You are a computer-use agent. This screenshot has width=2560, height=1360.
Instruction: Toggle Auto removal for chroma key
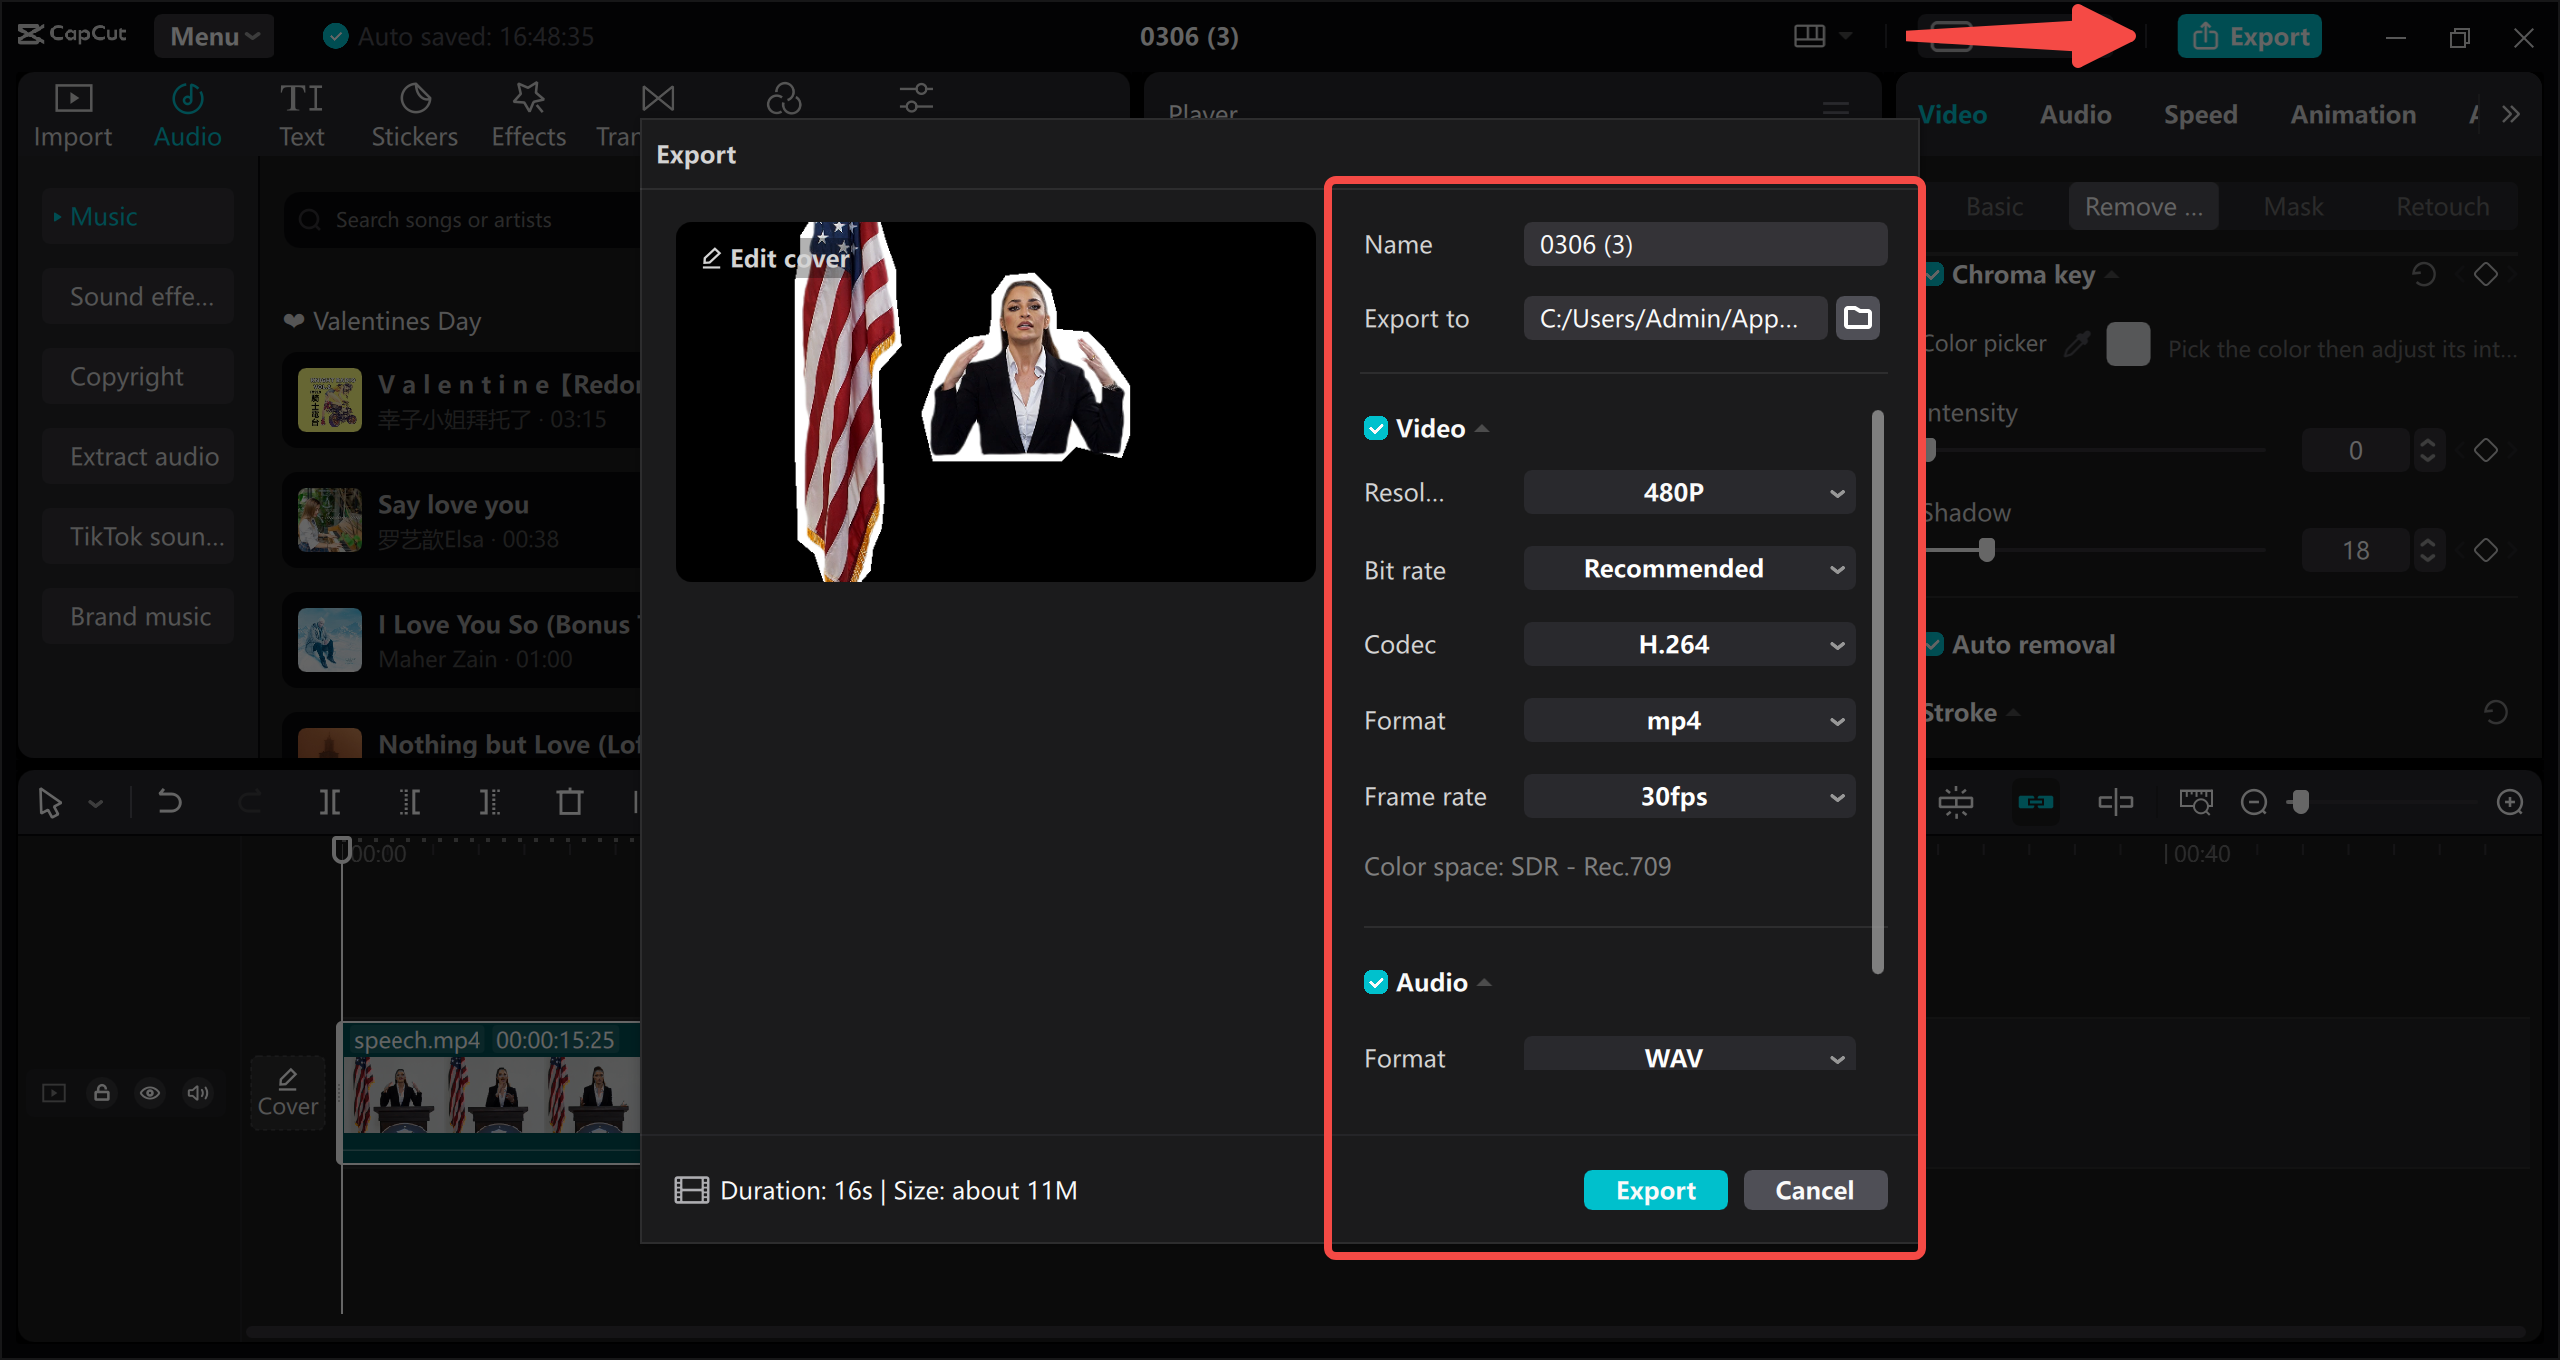pos(1936,644)
